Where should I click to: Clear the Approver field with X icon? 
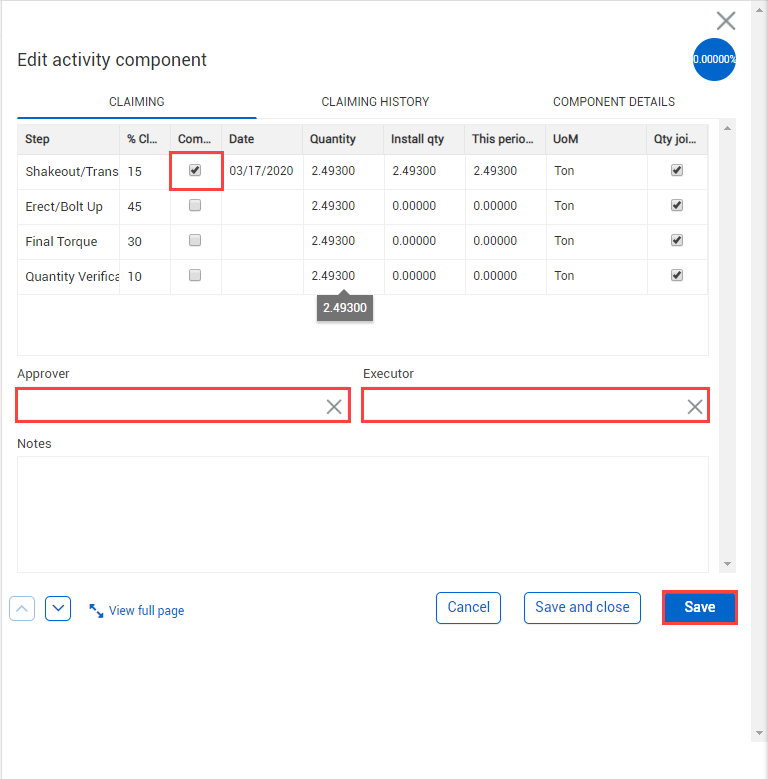(x=334, y=406)
